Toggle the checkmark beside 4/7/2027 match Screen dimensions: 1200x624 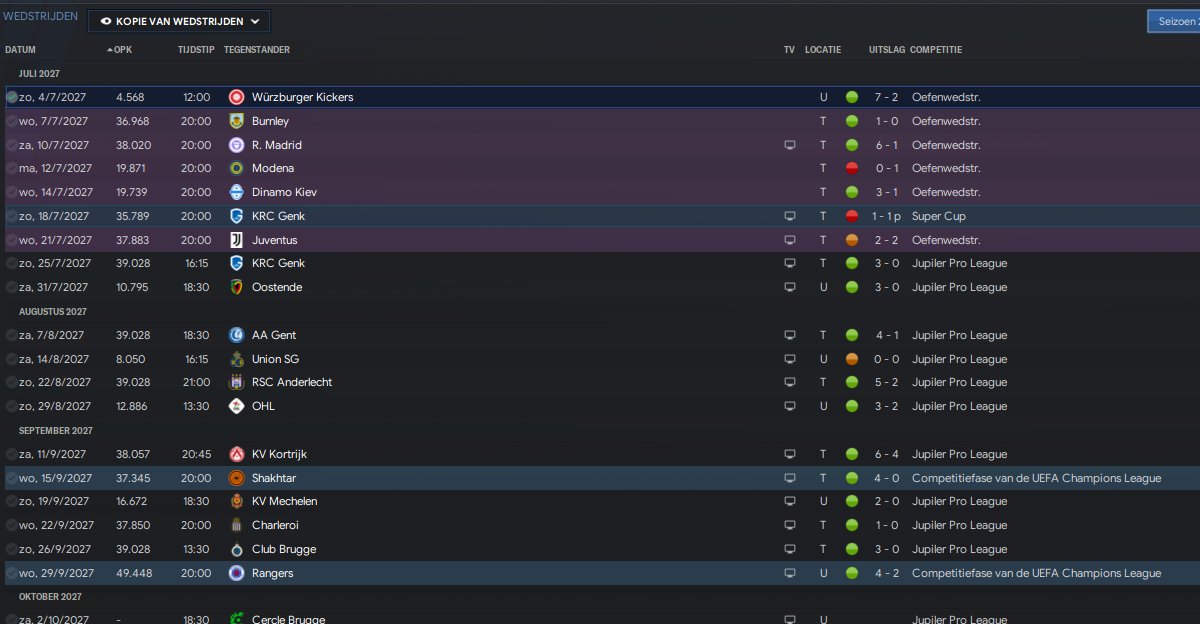pos(12,97)
